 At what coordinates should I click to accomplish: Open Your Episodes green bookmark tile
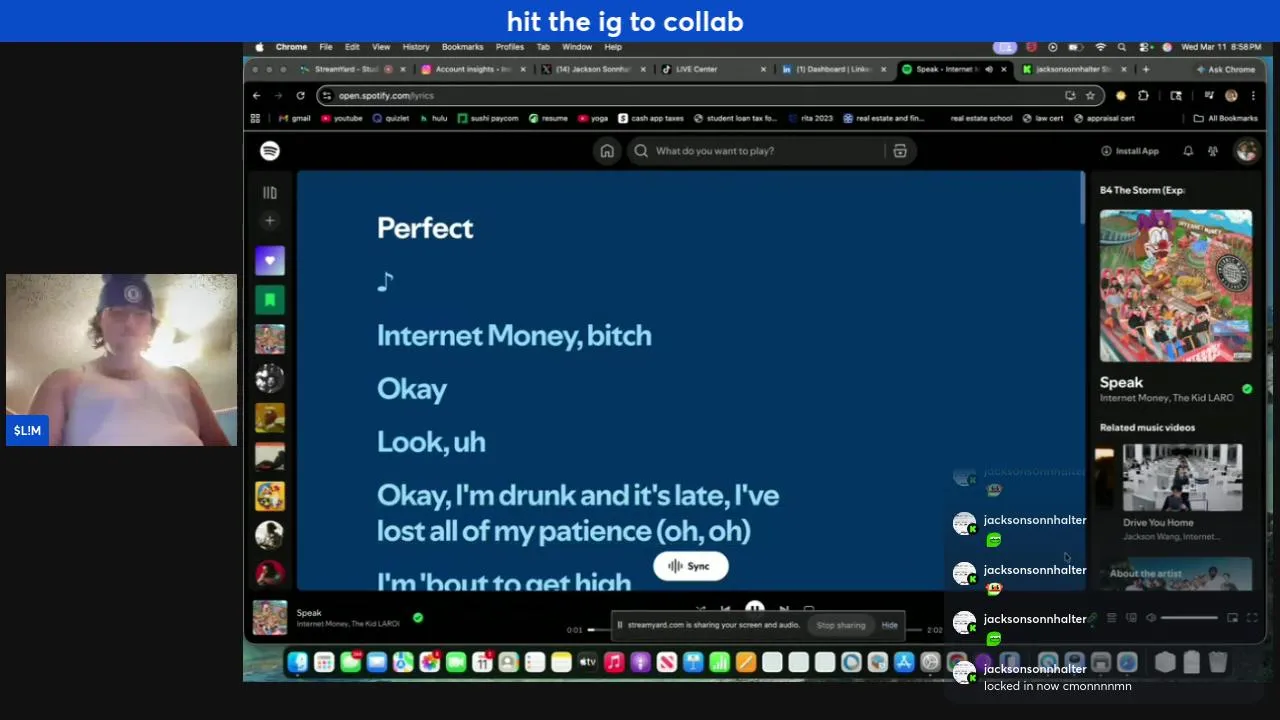click(x=269, y=300)
